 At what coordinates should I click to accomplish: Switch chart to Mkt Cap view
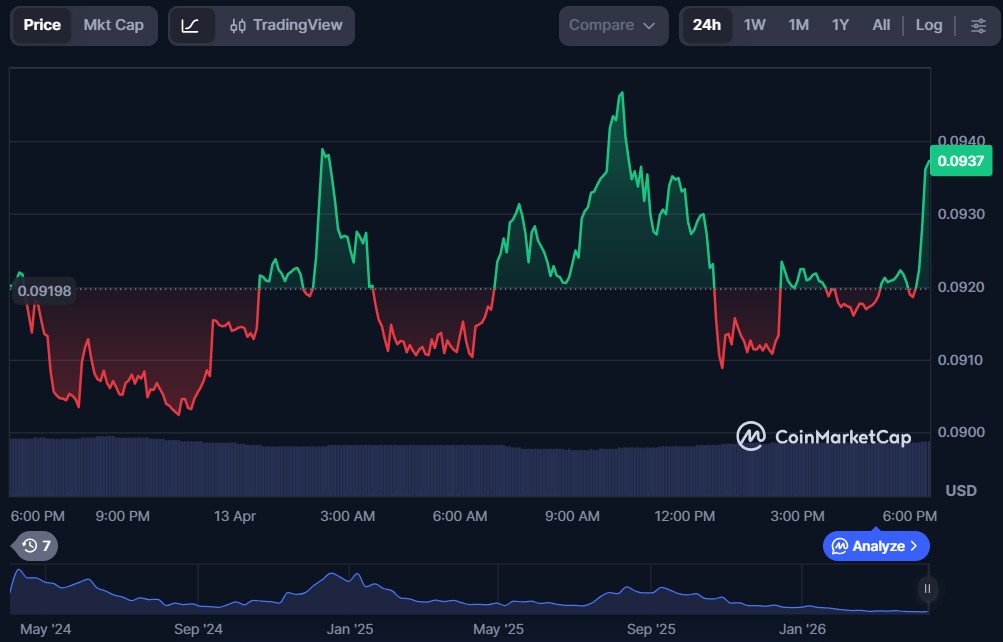click(113, 25)
